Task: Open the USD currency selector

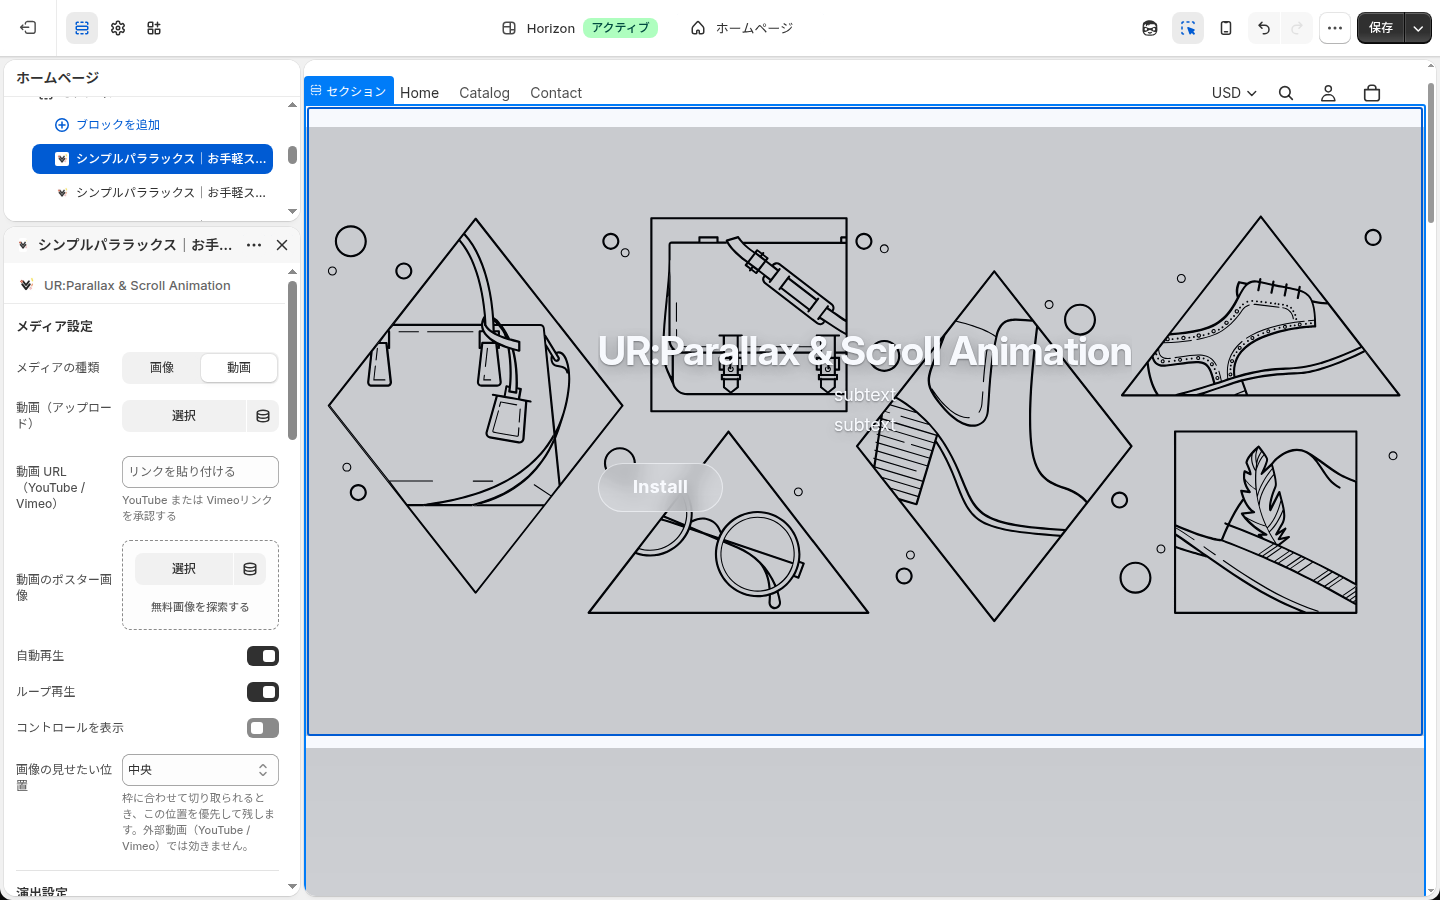Action: point(1234,93)
